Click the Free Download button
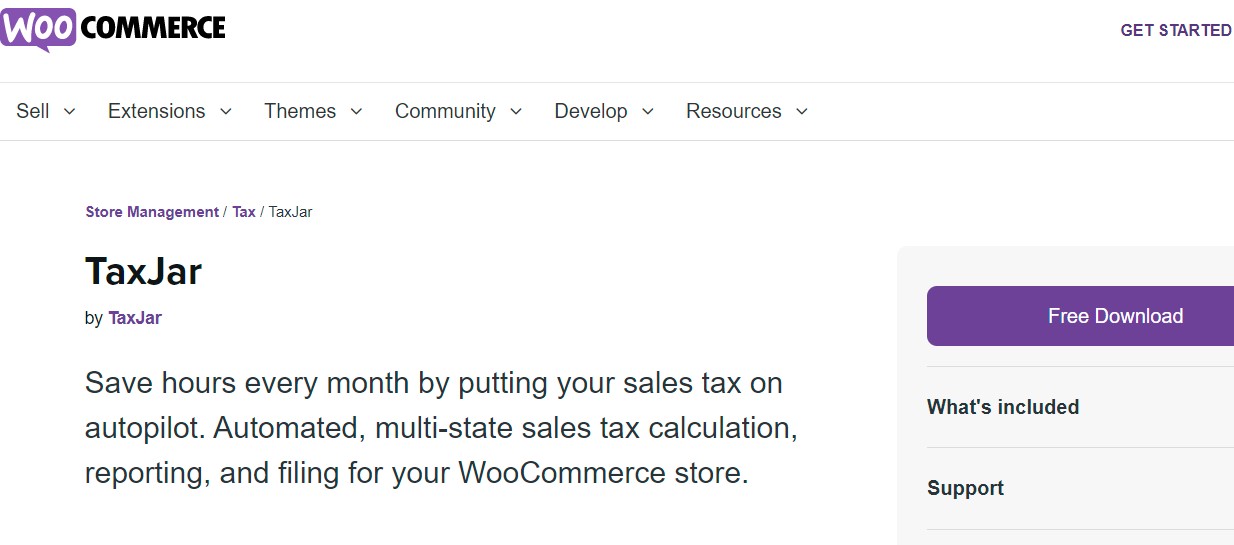The image size is (1234, 545). coord(1080,316)
